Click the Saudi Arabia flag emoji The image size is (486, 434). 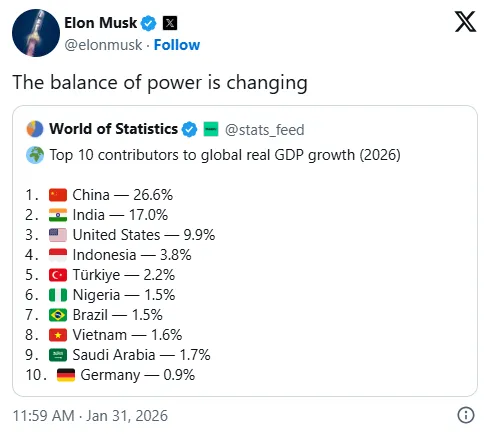point(58,355)
